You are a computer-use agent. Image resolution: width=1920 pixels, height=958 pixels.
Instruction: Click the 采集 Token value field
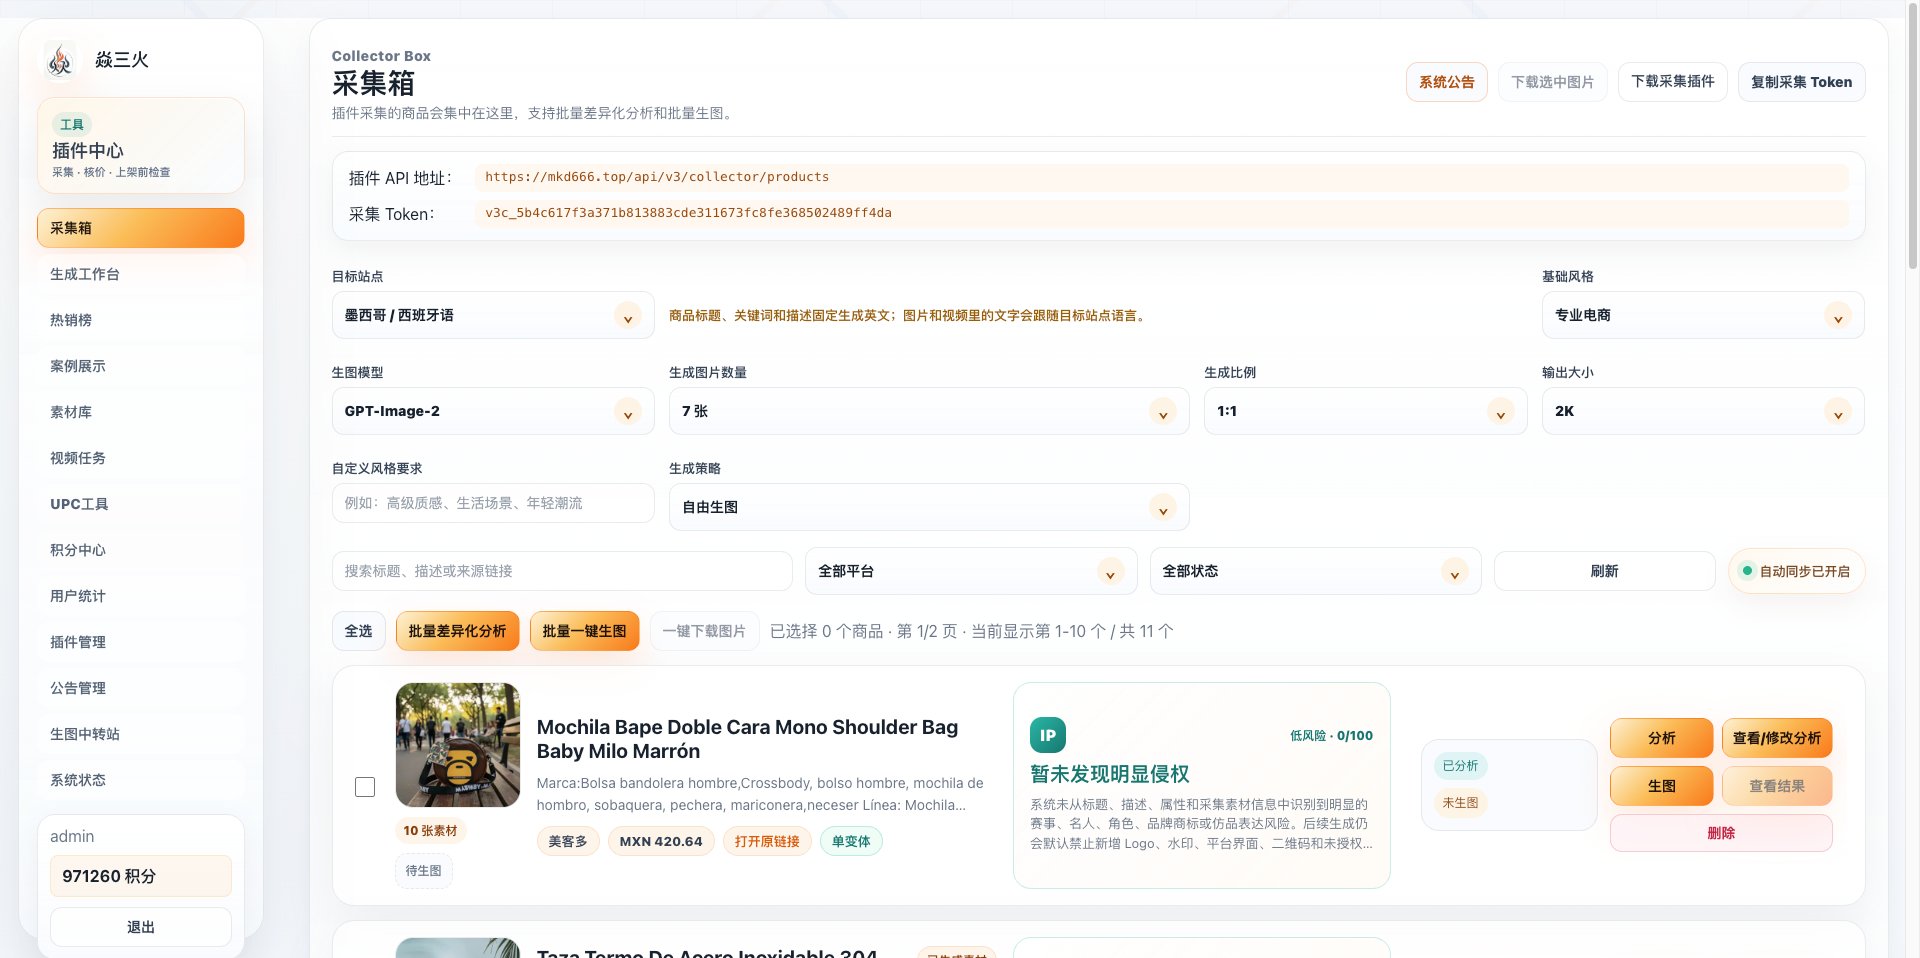click(1161, 213)
